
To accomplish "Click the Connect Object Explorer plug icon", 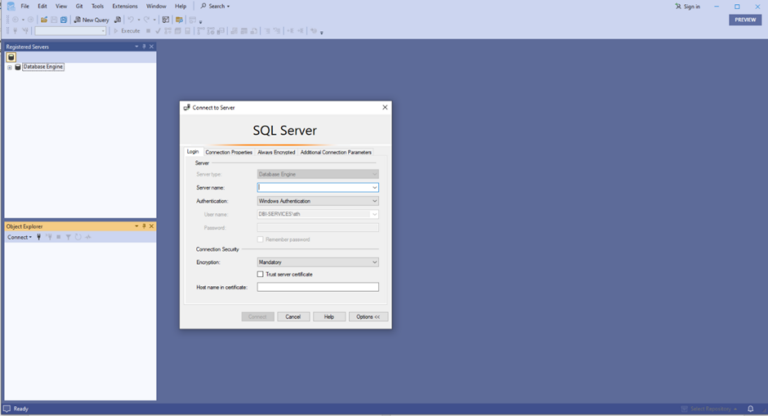I will (38, 237).
